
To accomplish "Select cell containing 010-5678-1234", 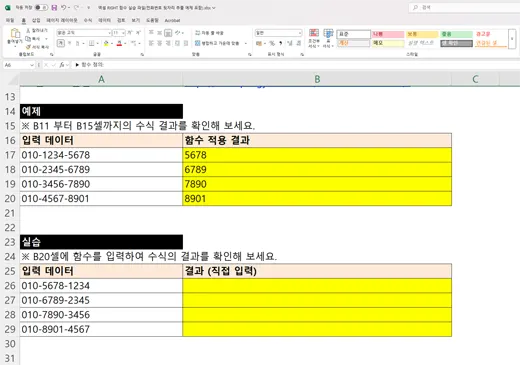I will (x=101, y=286).
